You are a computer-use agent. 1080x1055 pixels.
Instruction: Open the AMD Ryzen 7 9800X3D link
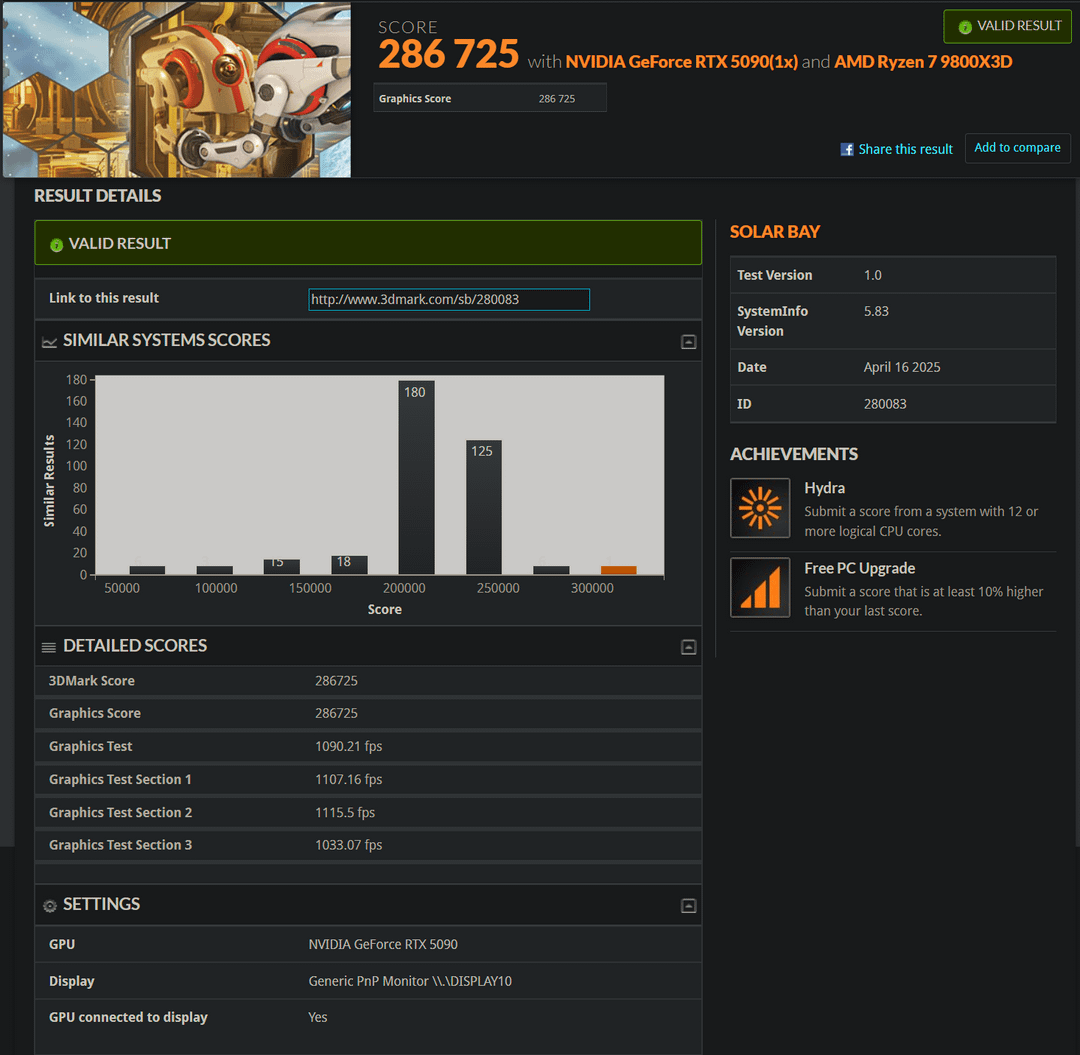tap(923, 62)
